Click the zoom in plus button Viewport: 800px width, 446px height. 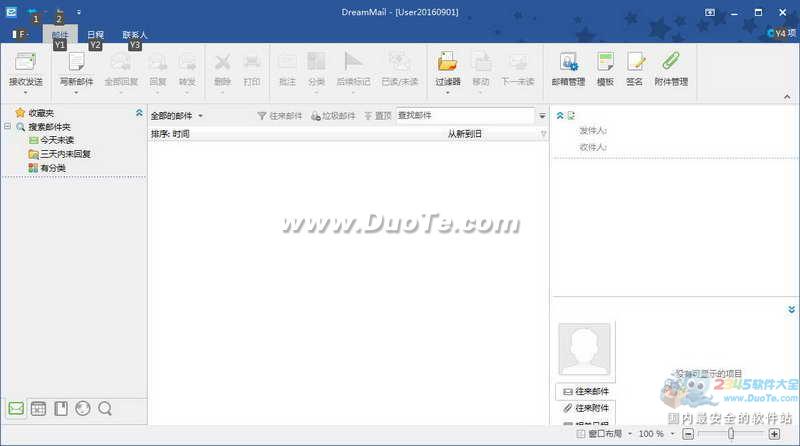click(774, 434)
